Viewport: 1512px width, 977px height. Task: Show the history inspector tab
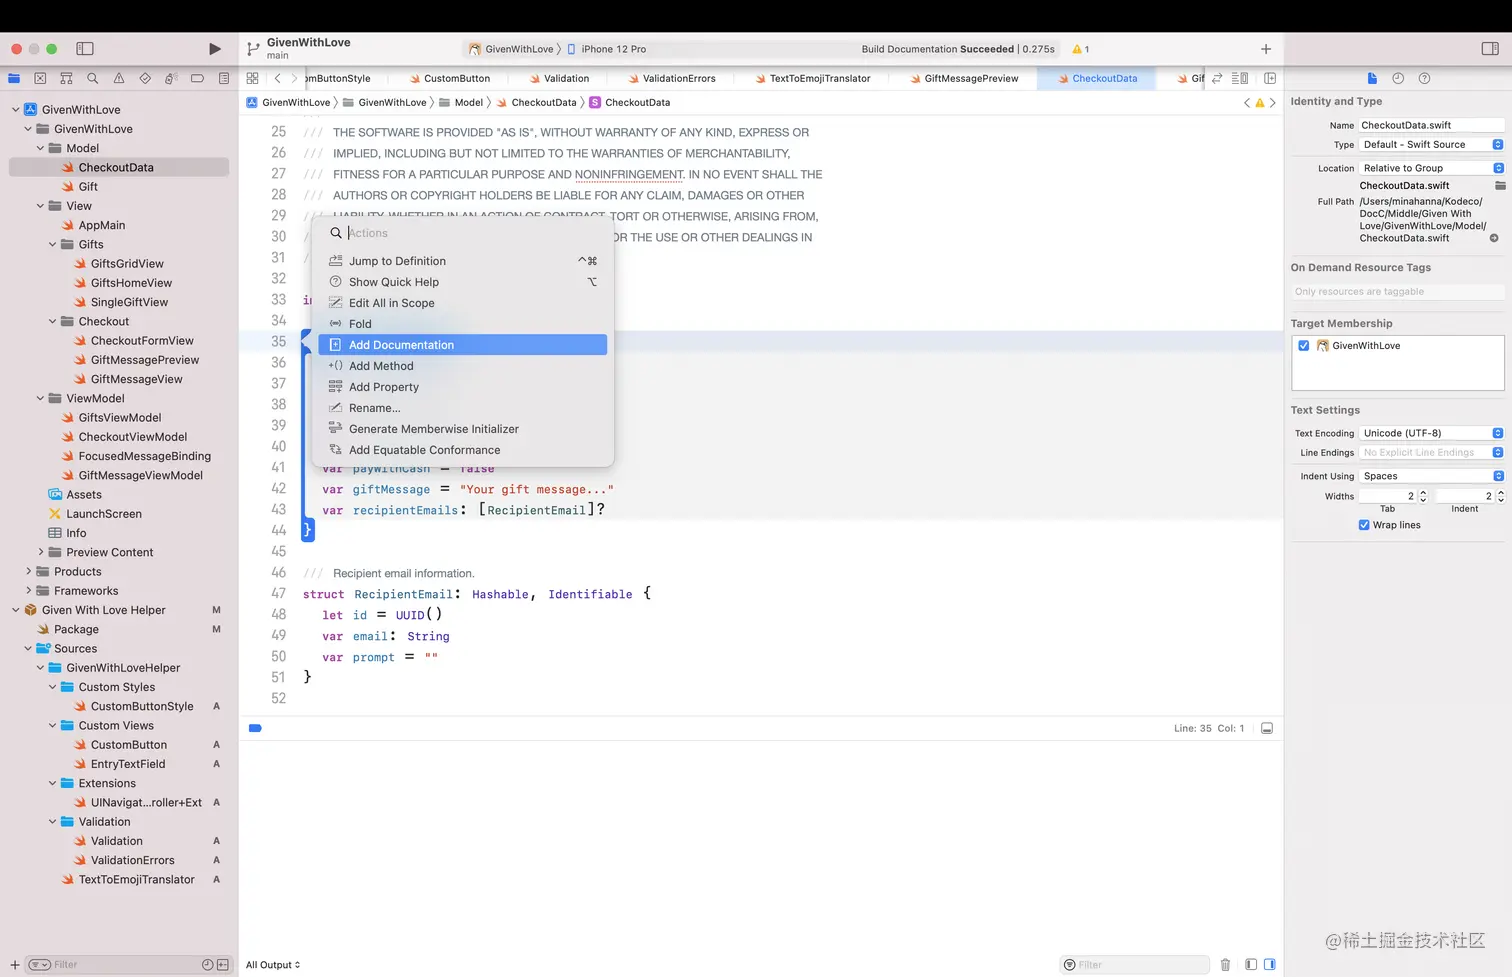pyautogui.click(x=1398, y=78)
